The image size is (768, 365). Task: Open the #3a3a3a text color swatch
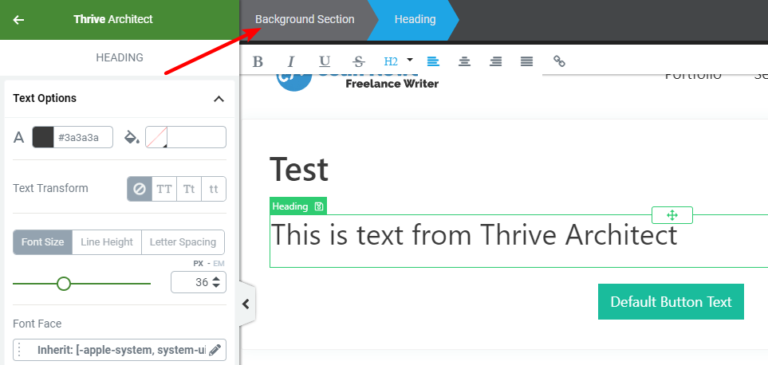43,137
